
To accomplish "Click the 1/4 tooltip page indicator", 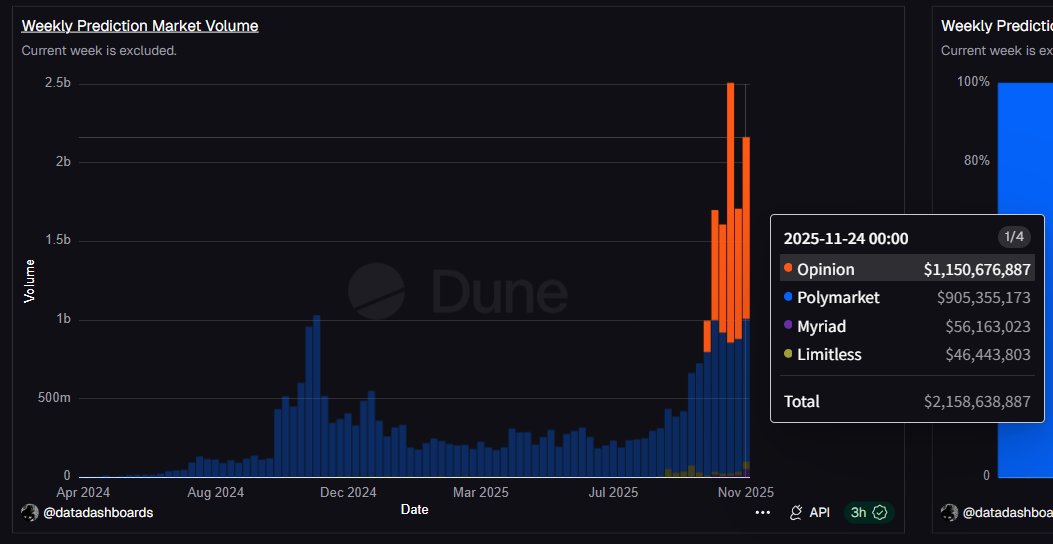I will coord(1014,237).
